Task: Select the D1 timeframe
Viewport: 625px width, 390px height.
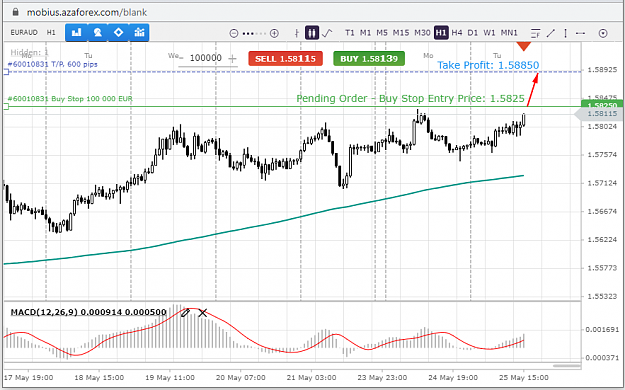Action: (473, 33)
